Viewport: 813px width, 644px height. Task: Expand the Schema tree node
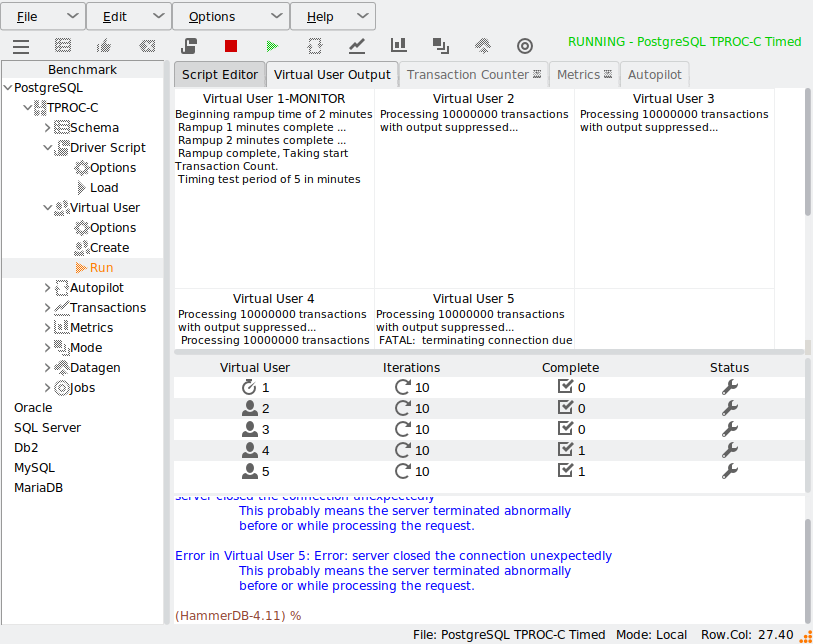[x=47, y=128]
